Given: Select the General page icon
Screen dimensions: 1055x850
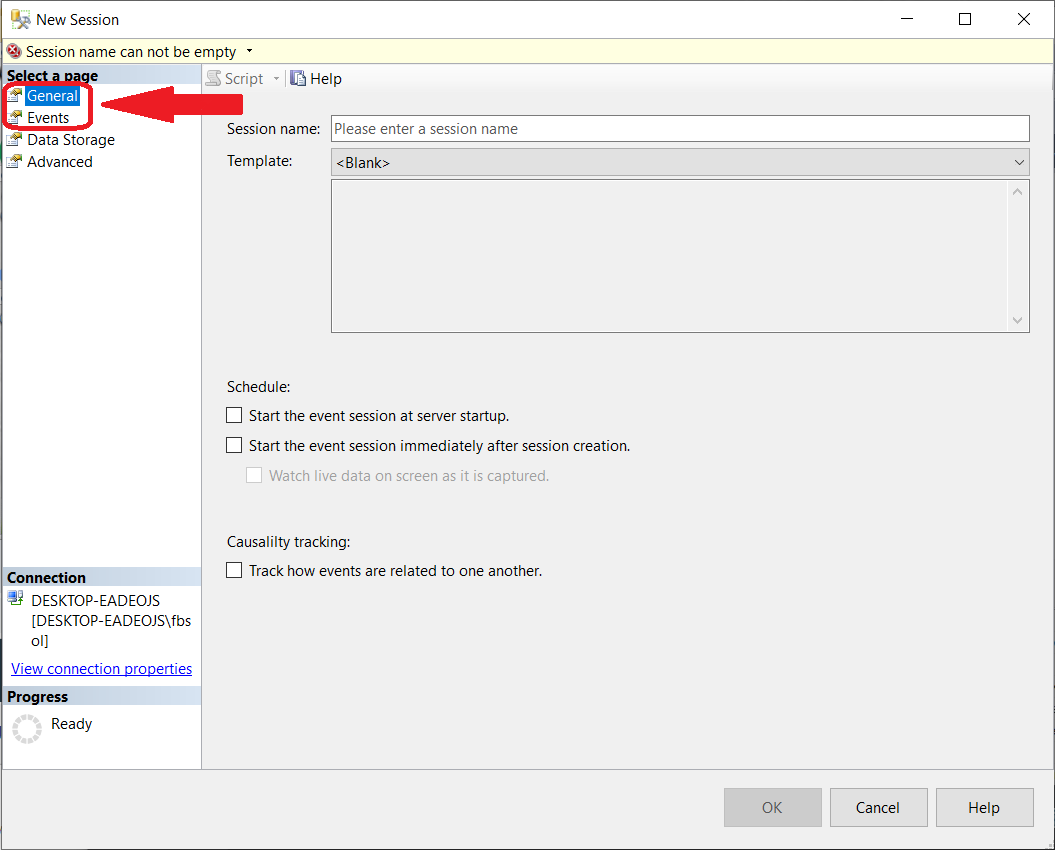Looking at the screenshot, I should (15, 96).
